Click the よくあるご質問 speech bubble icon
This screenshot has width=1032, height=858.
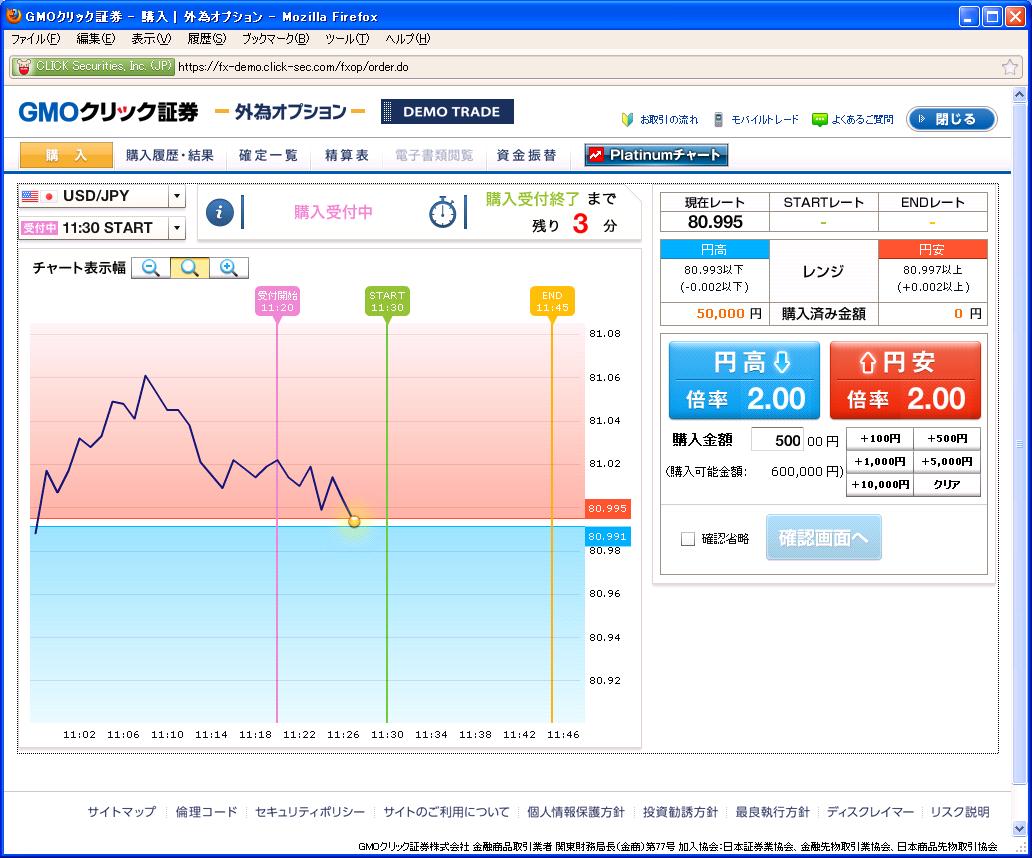819,120
